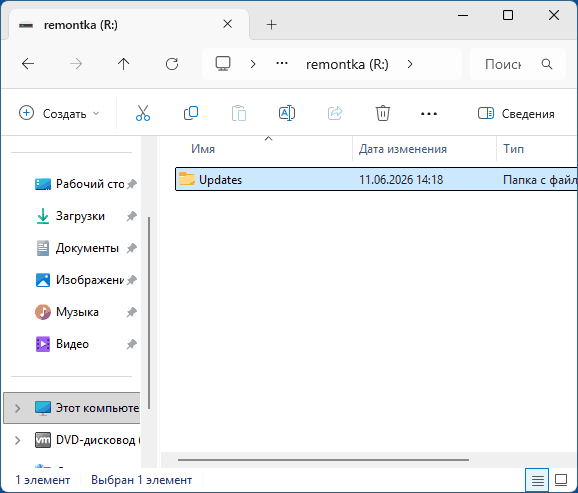Click the Refresh arrow icon
The width and height of the screenshot is (578, 493).
[172, 64]
